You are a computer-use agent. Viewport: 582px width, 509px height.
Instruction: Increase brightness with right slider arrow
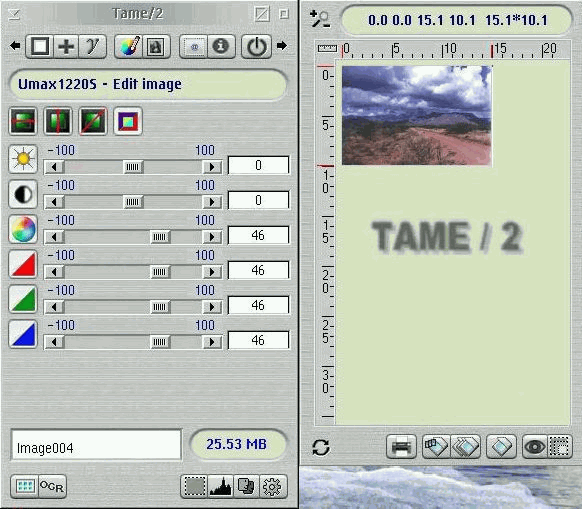click(212, 167)
